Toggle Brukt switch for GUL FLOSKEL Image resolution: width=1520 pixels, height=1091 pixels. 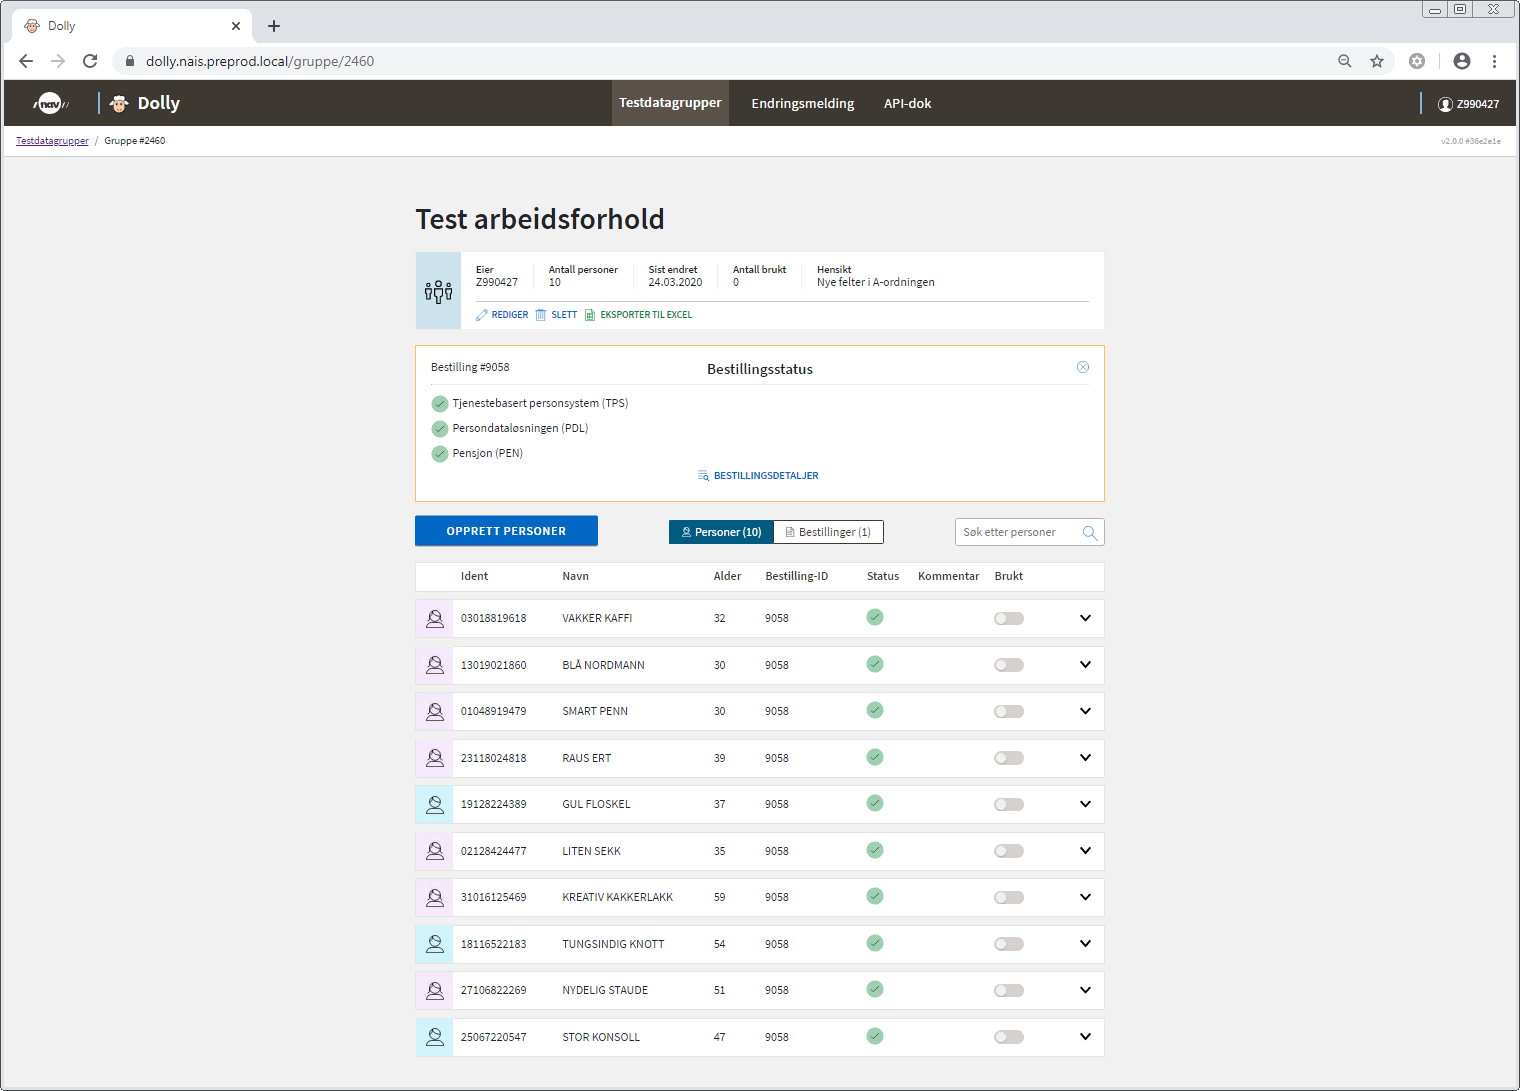tap(1009, 804)
